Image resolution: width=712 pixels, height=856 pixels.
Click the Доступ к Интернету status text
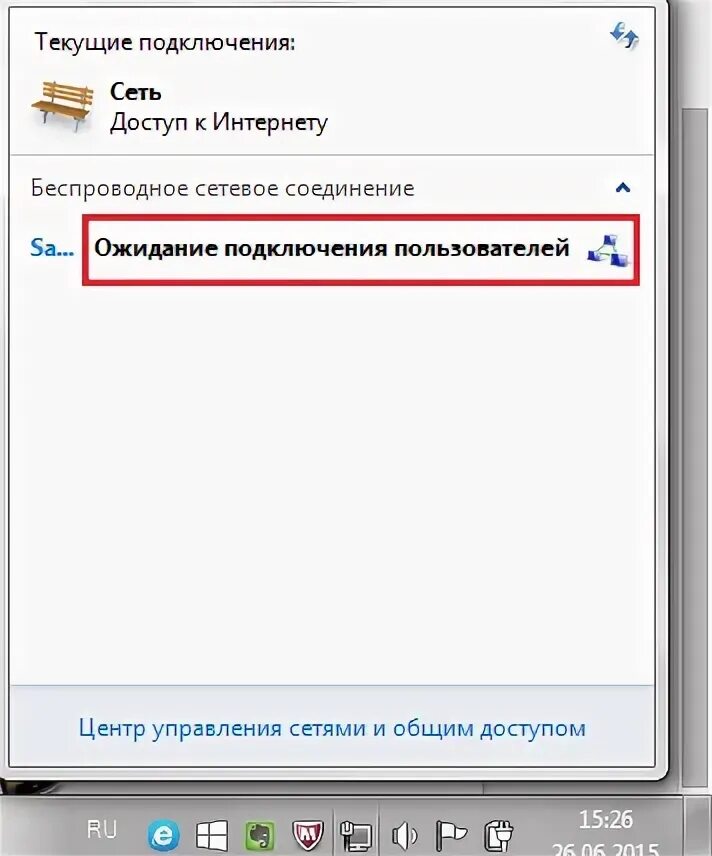218,123
